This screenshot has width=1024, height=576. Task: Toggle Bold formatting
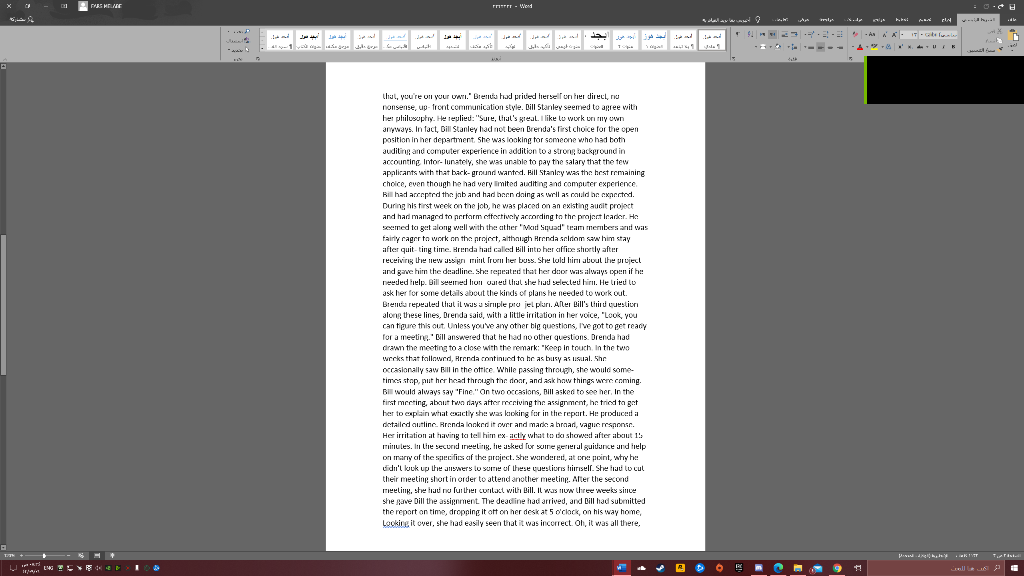[953, 47]
